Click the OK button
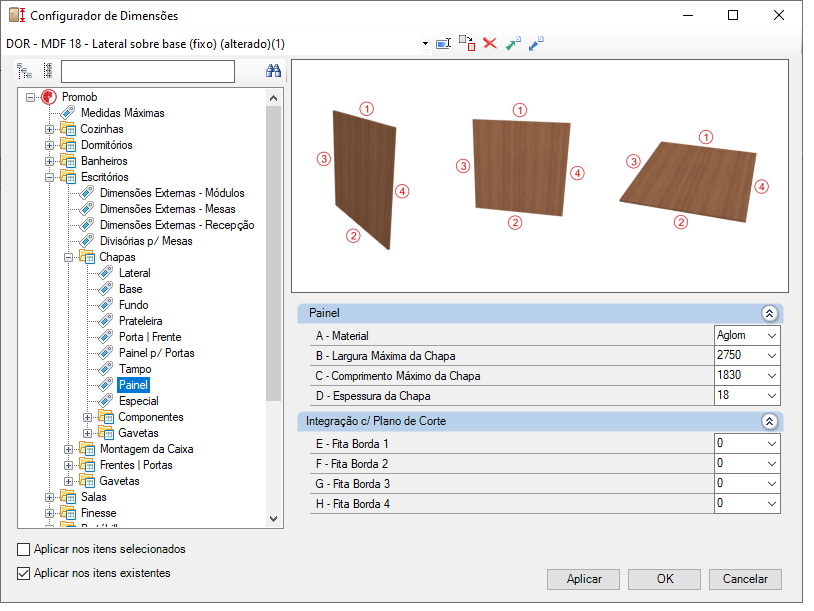 tap(664, 579)
